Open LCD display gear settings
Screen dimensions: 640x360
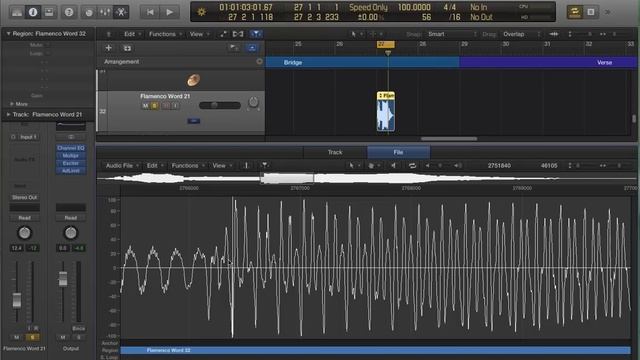click(202, 12)
